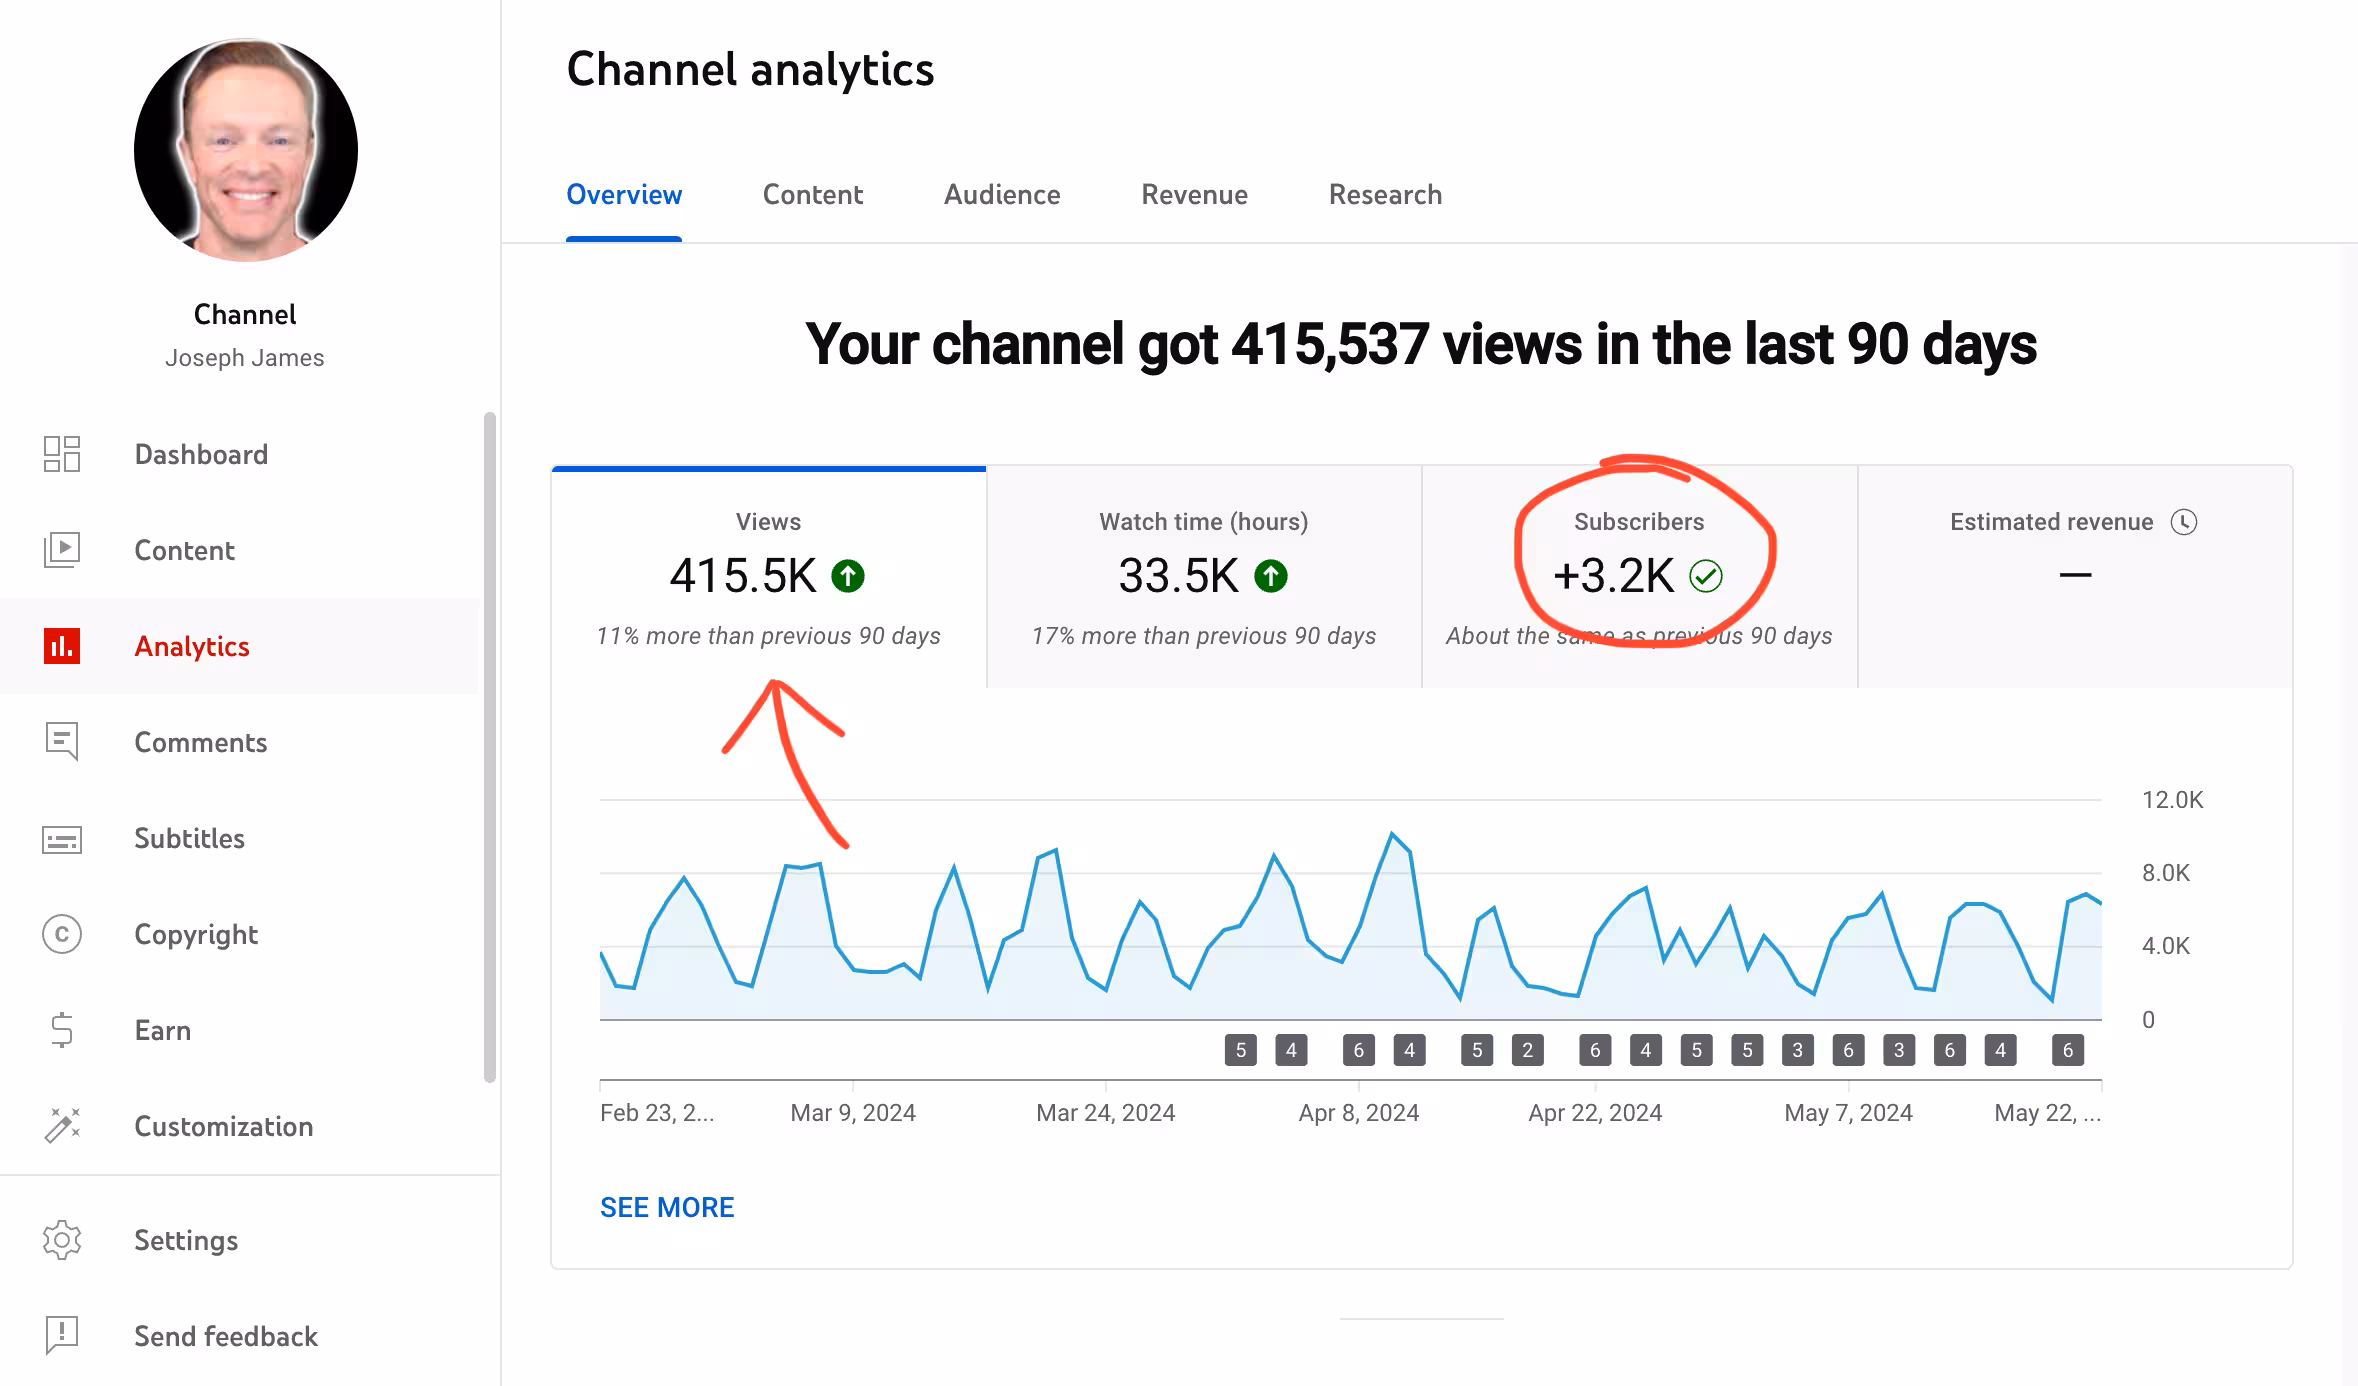
Task: Click the sidebar vertical scrollbar
Action: coord(490,746)
